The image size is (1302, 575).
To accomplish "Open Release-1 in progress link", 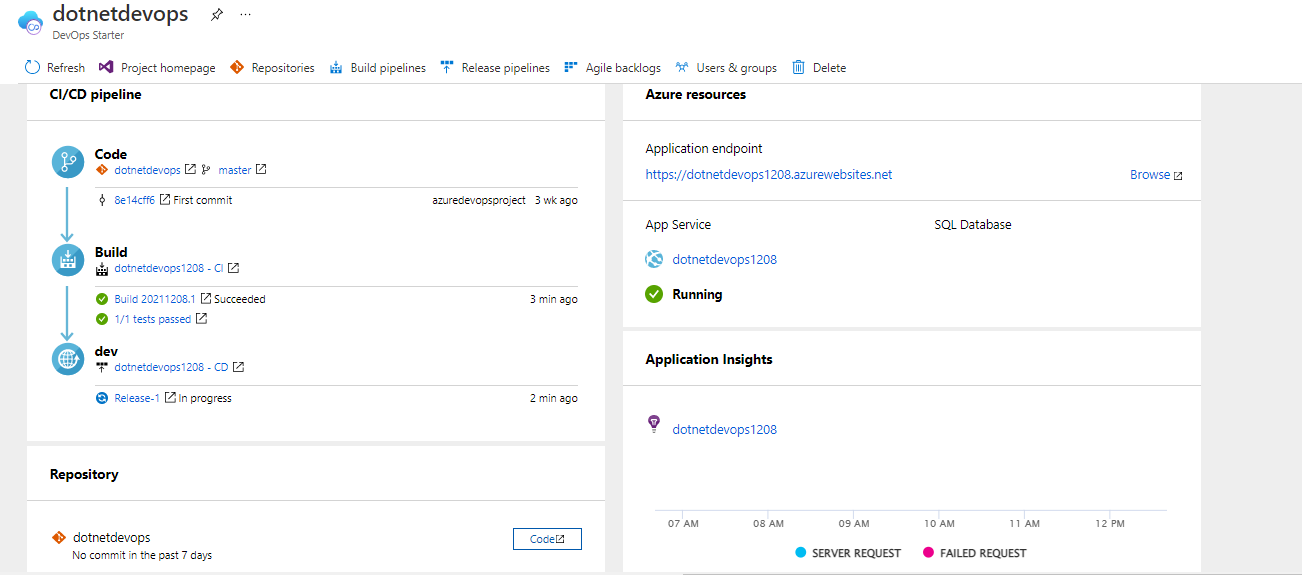I will [x=137, y=398].
